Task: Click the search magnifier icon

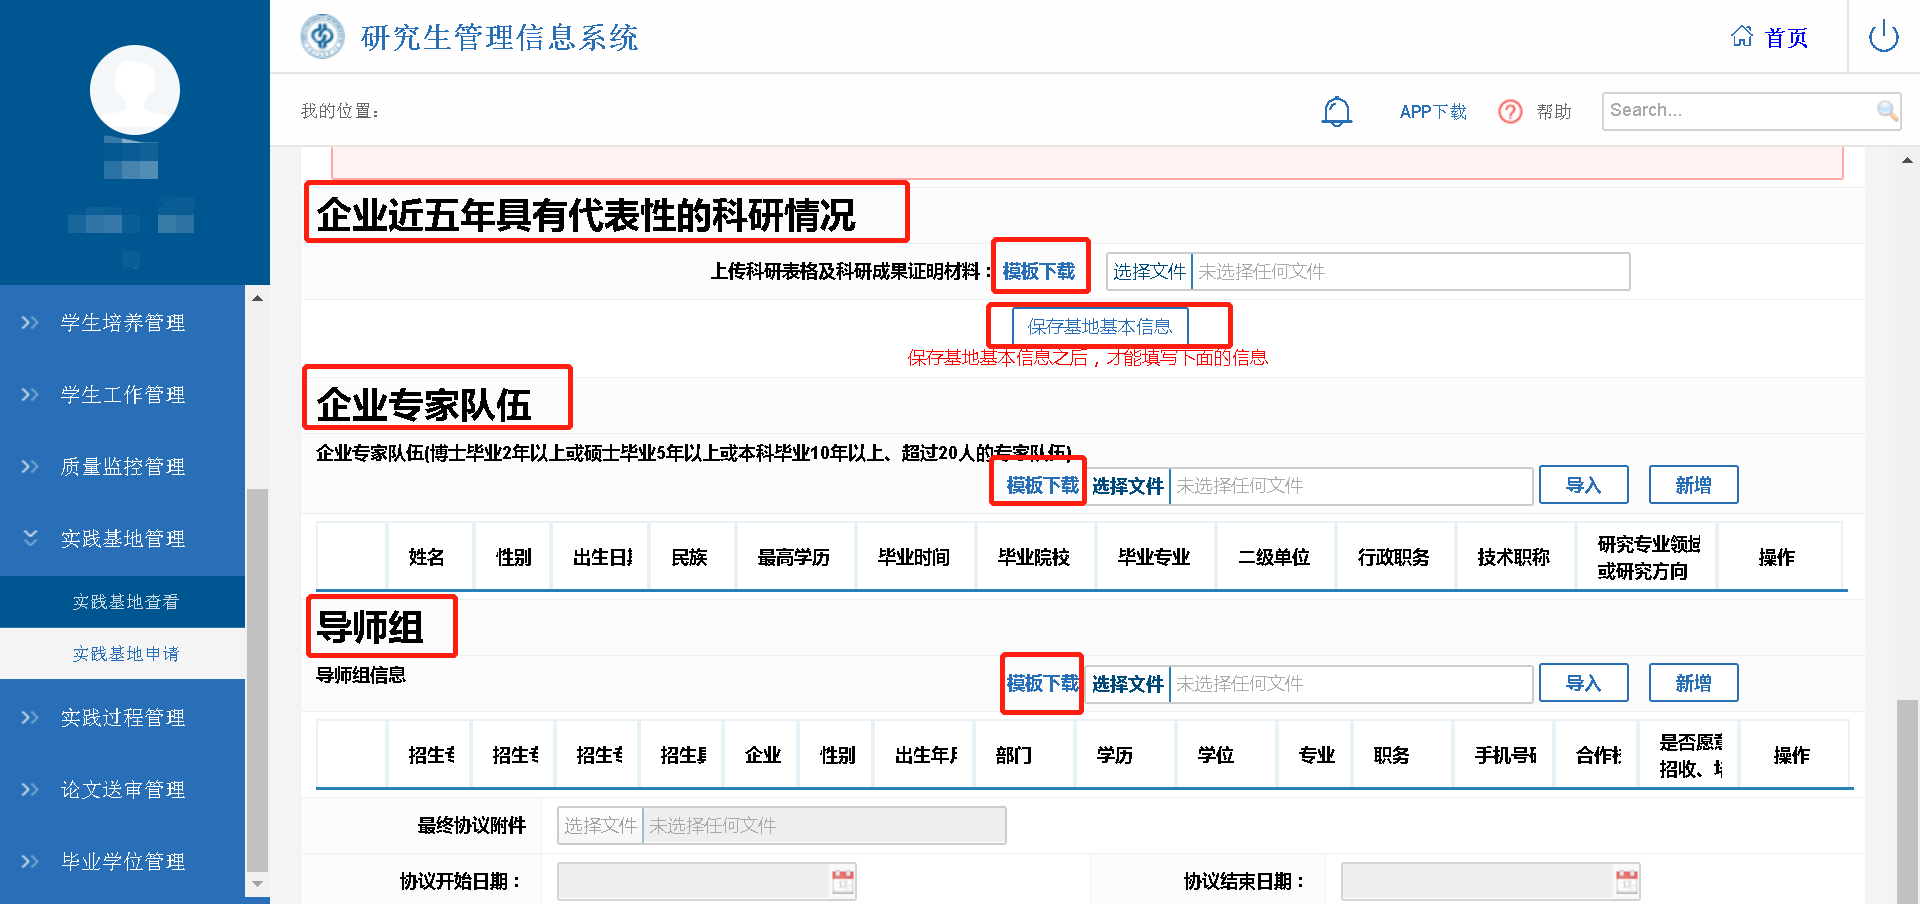Action: click(x=1886, y=111)
